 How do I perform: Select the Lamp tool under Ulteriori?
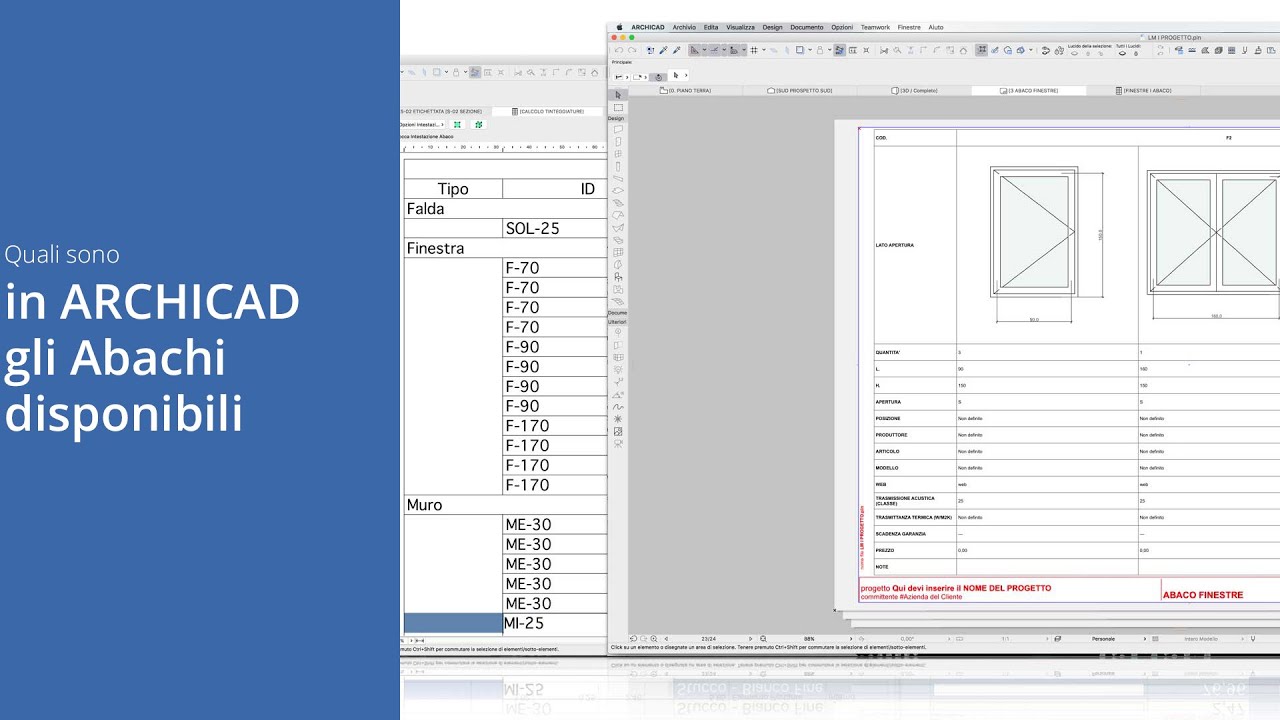pos(618,369)
